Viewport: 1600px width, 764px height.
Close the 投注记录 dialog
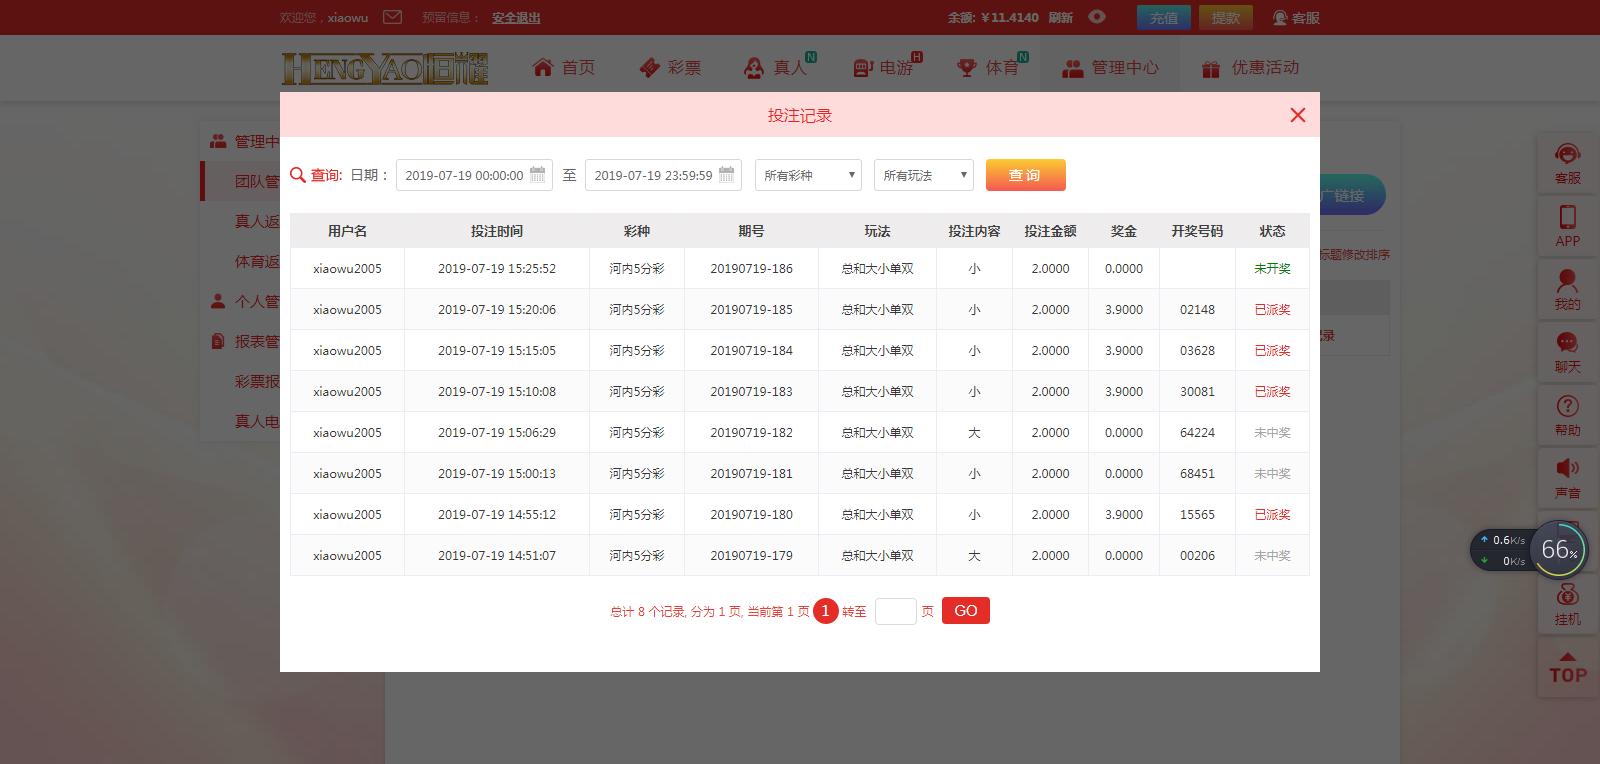coord(1298,115)
